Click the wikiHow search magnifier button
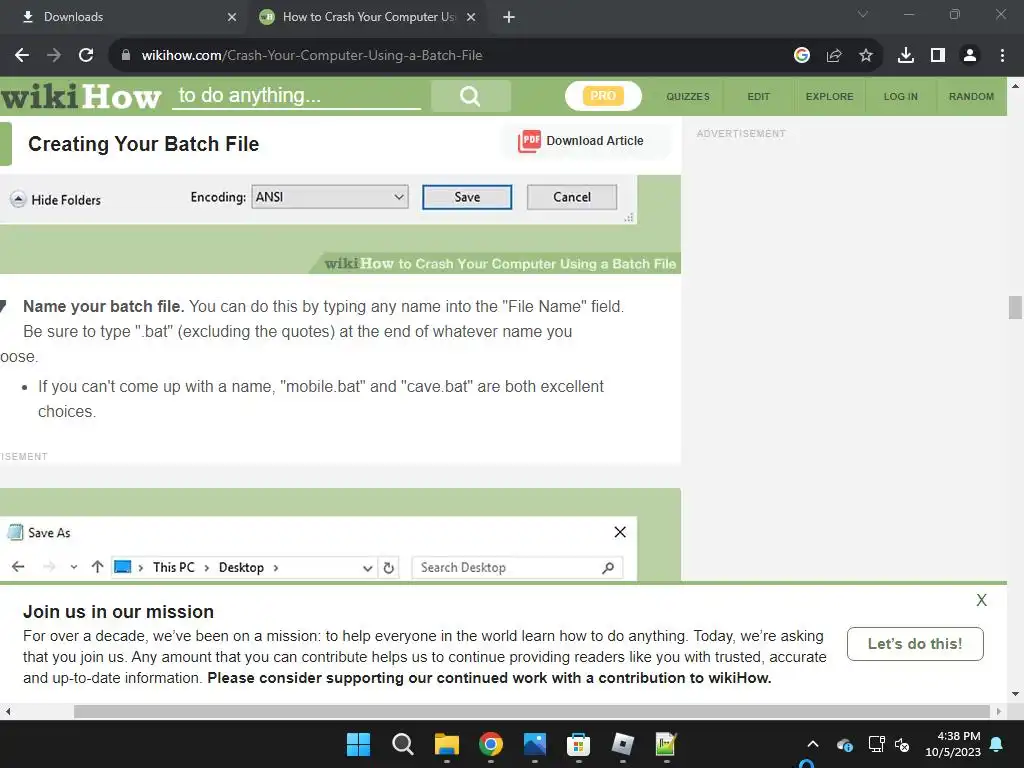This screenshot has width=1024, height=768. pos(470,97)
